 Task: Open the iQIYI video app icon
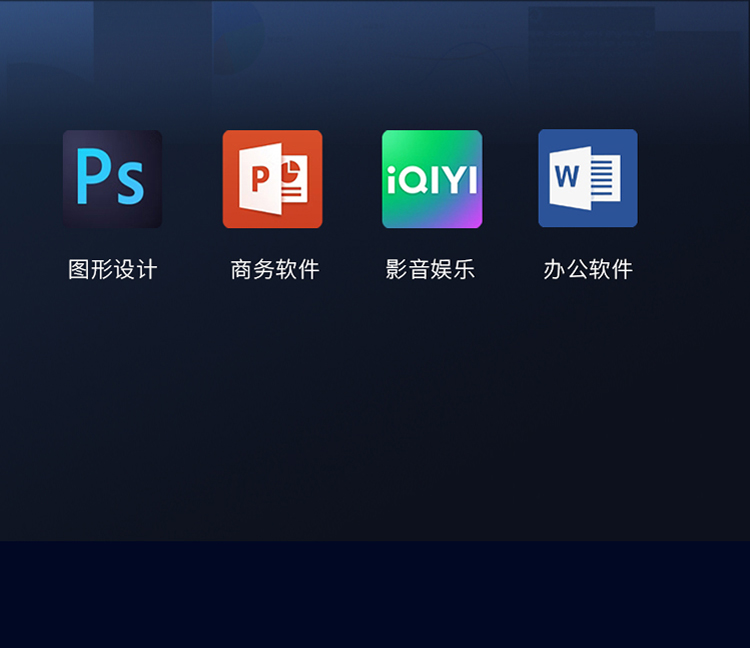(x=432, y=179)
